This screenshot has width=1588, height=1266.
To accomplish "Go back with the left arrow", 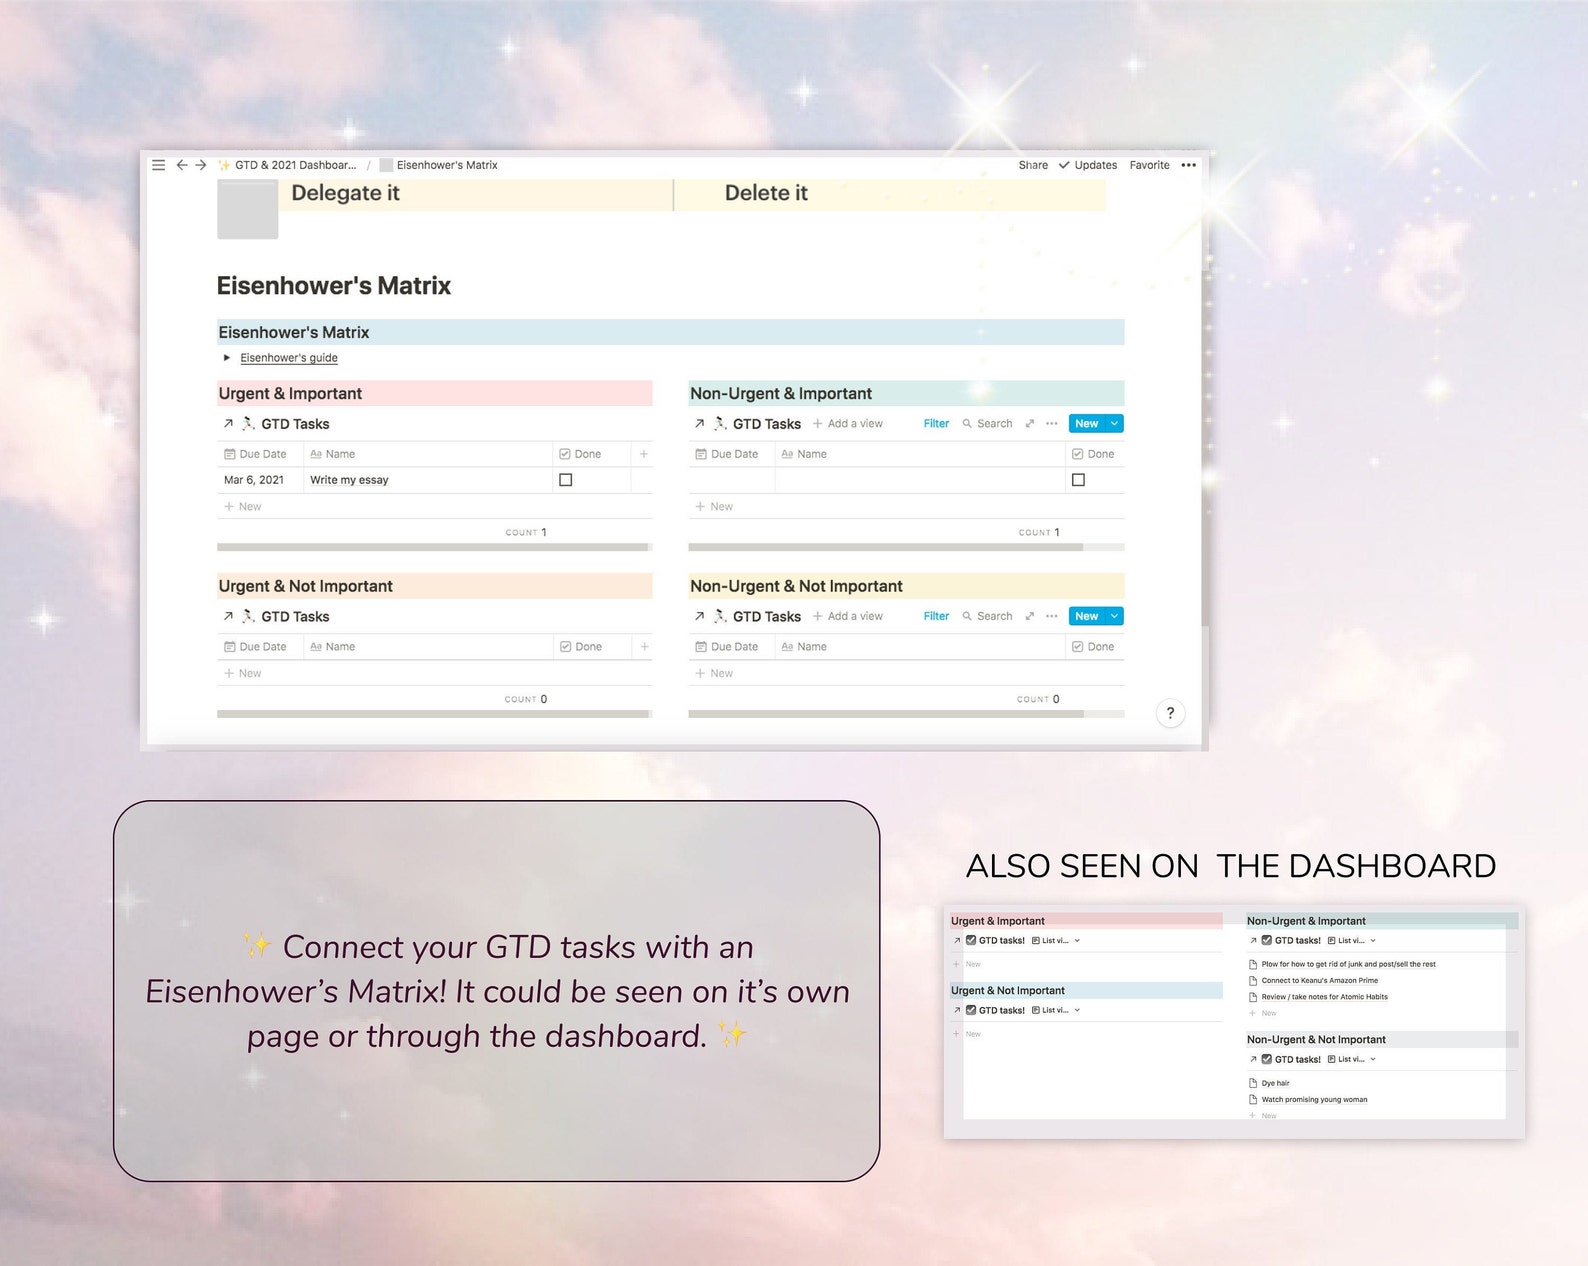I will point(181,165).
